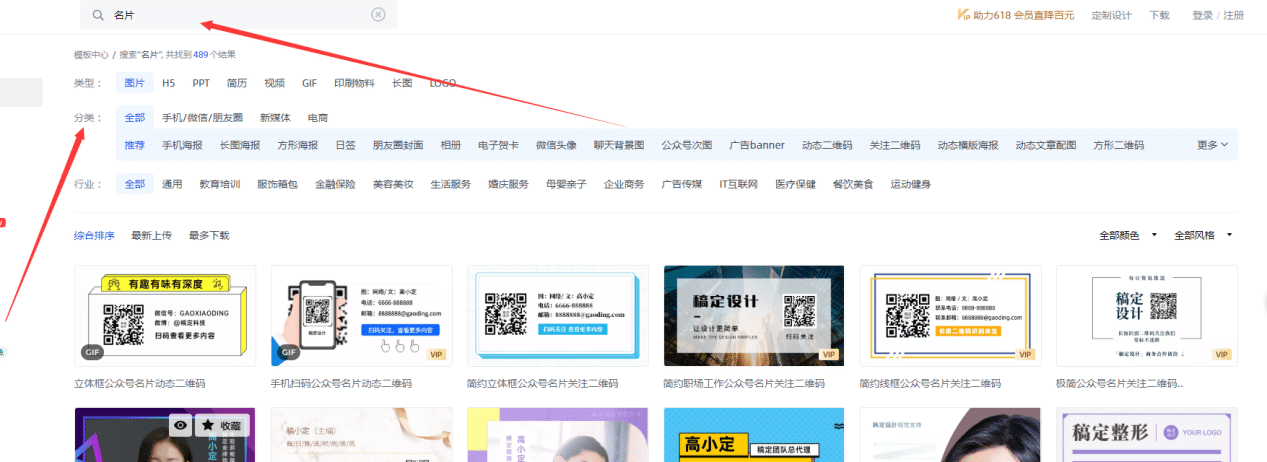Viewport: 1267px width, 462px height.
Task: Open 手机扫码公众号名片动态二维码 template thumbnail
Action: pyautogui.click(x=361, y=314)
